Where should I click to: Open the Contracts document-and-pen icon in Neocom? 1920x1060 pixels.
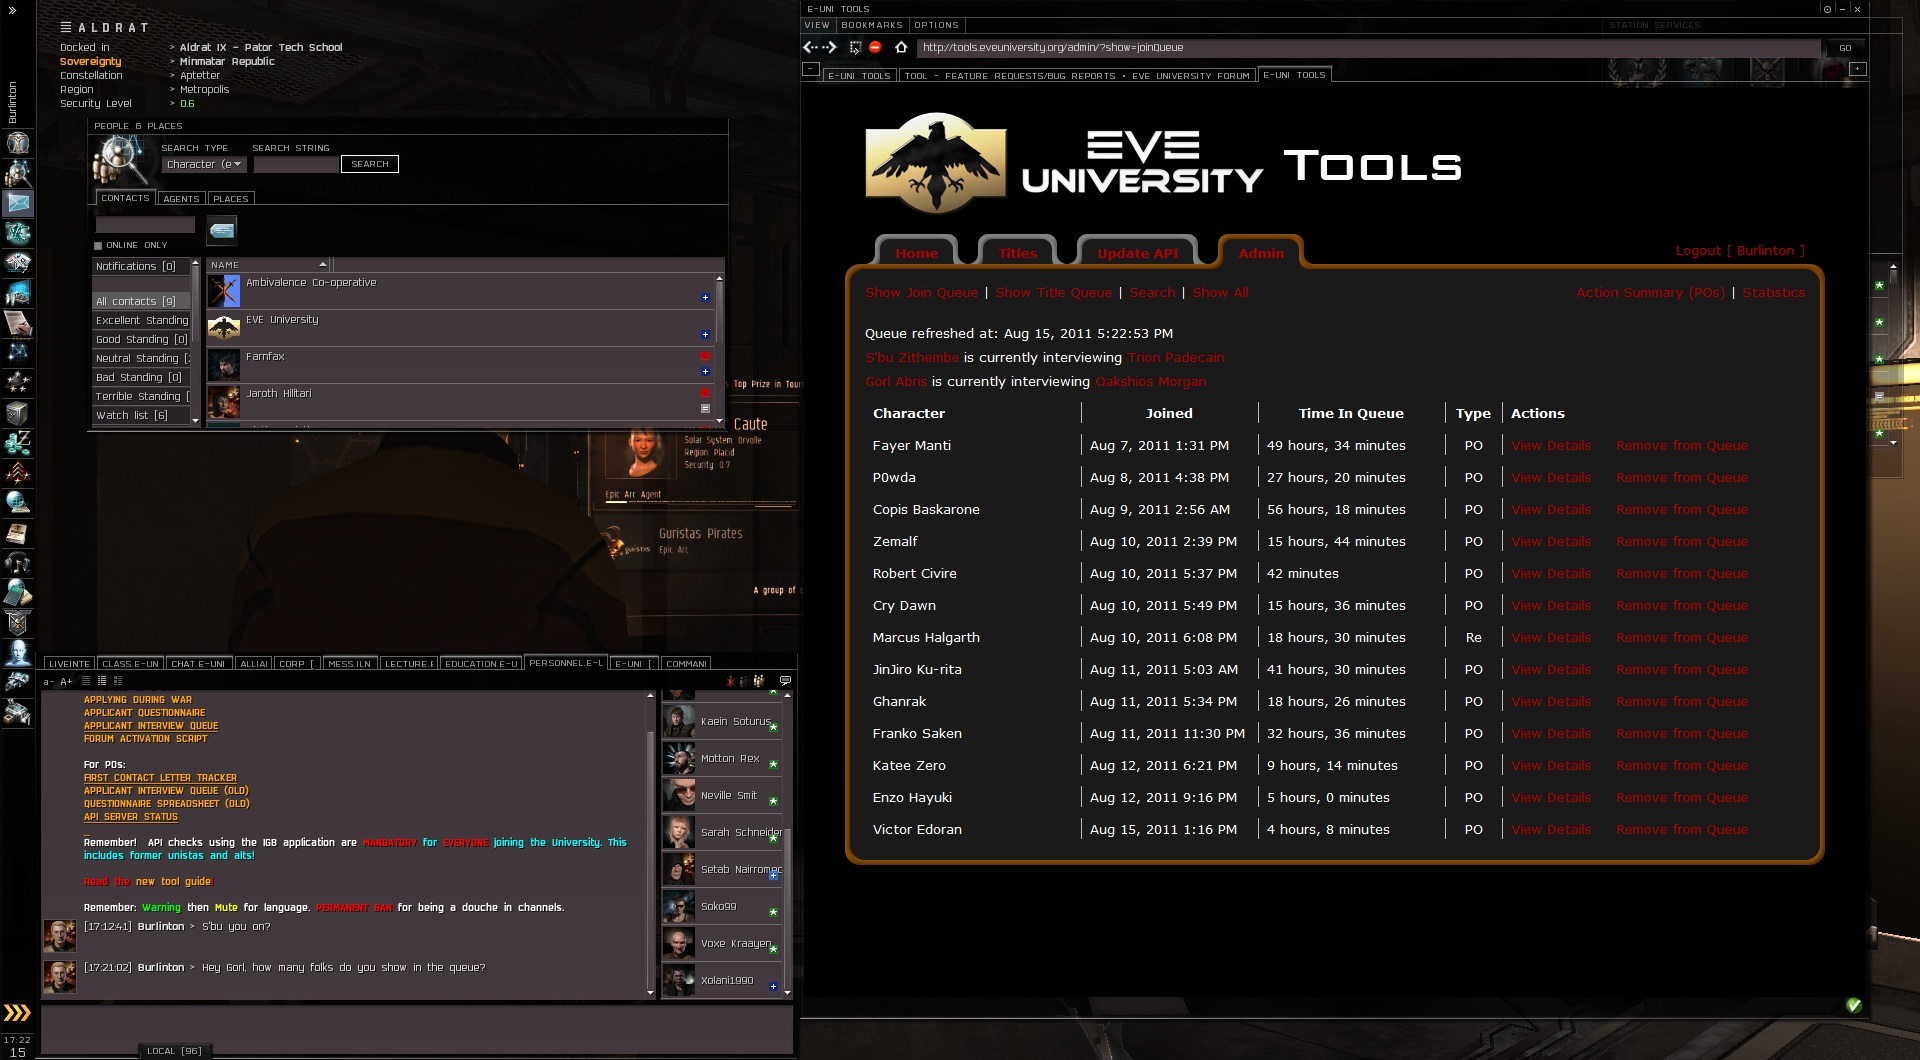pyautogui.click(x=17, y=323)
